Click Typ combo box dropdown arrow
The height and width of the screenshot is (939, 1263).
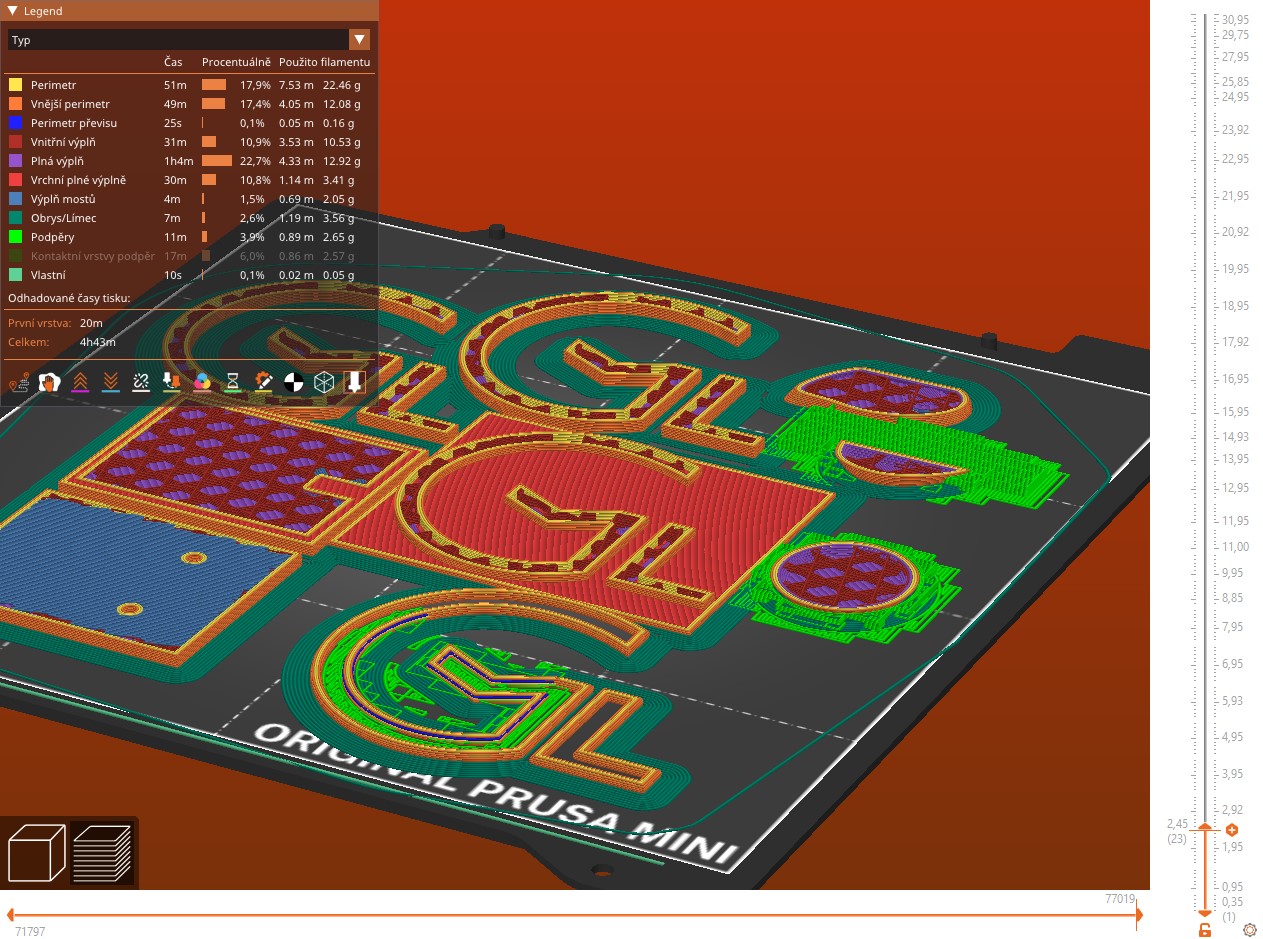pyautogui.click(x=359, y=40)
